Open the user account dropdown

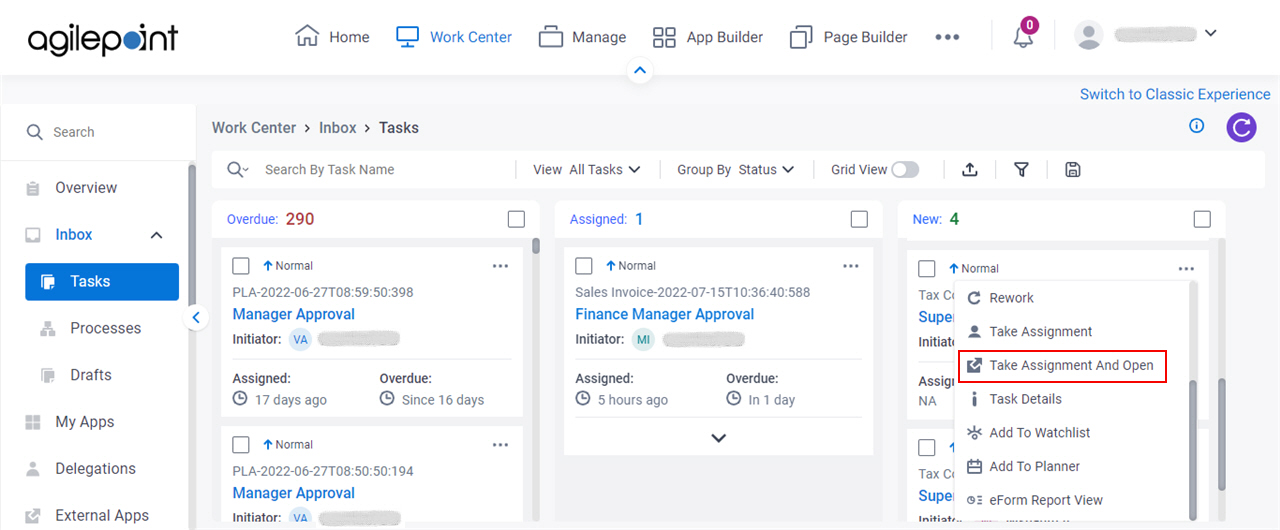(1211, 33)
